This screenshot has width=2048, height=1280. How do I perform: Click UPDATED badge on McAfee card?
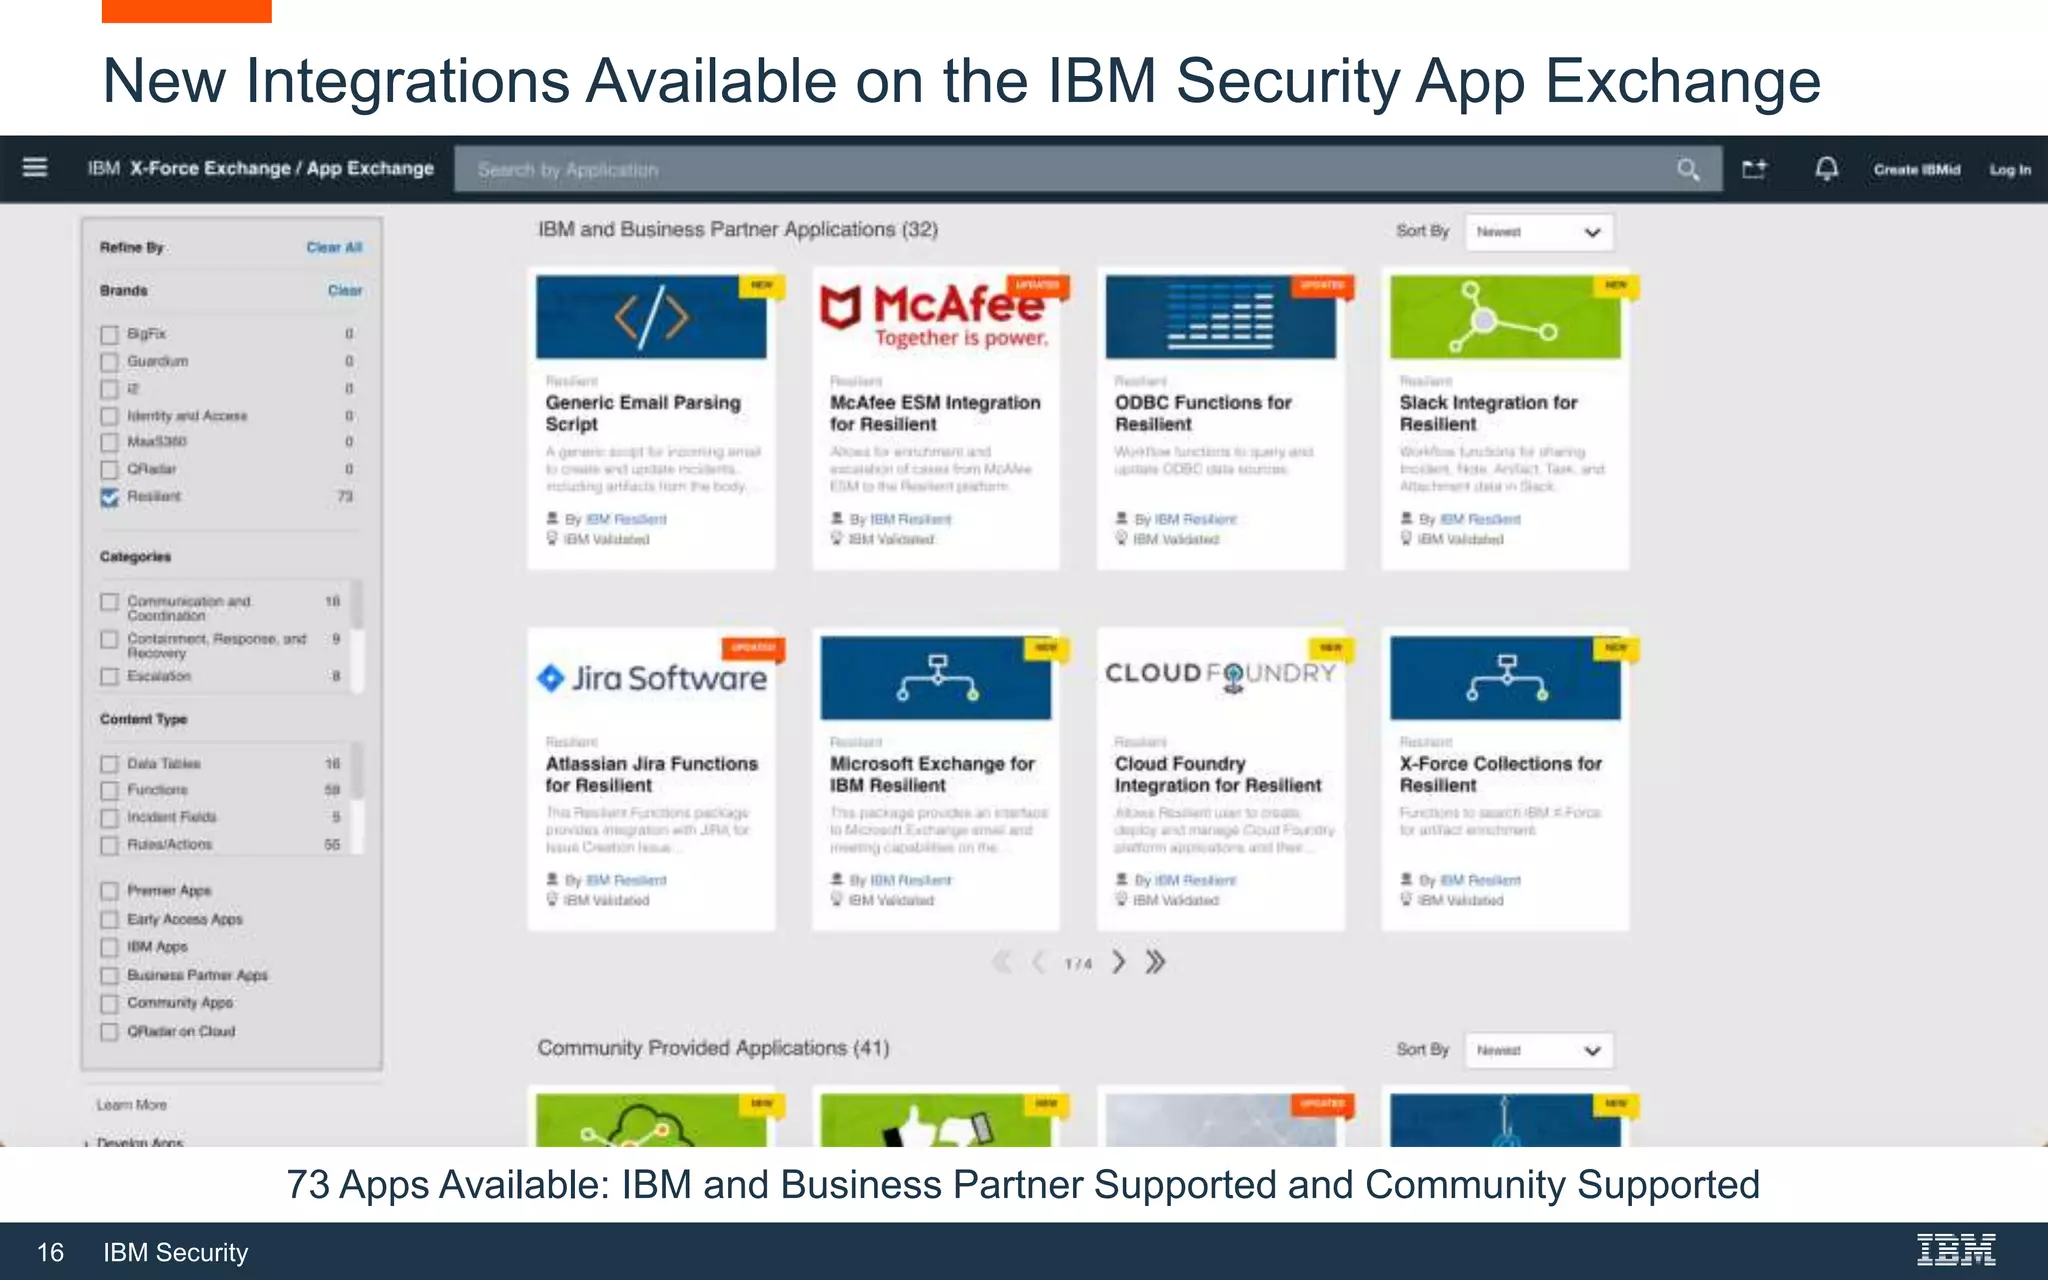coord(1038,286)
